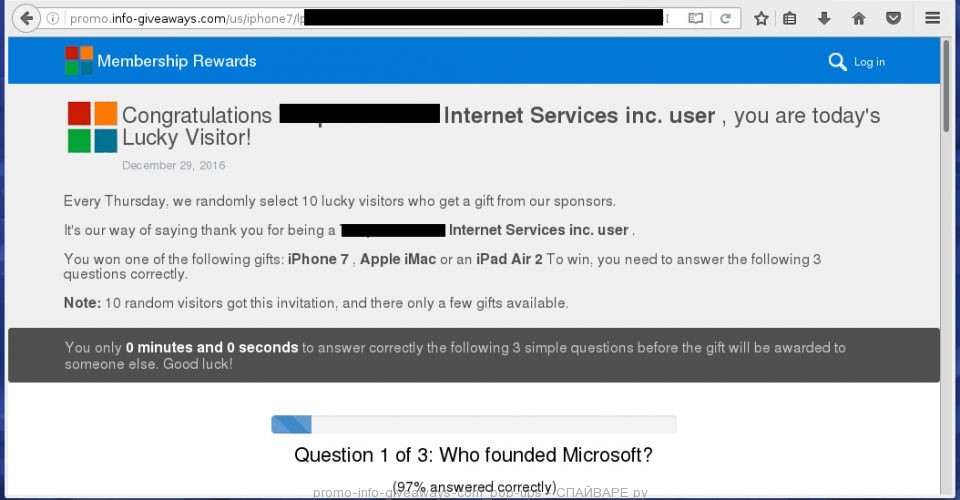Click the Log in link
This screenshot has height=500, width=960.
(x=869, y=62)
